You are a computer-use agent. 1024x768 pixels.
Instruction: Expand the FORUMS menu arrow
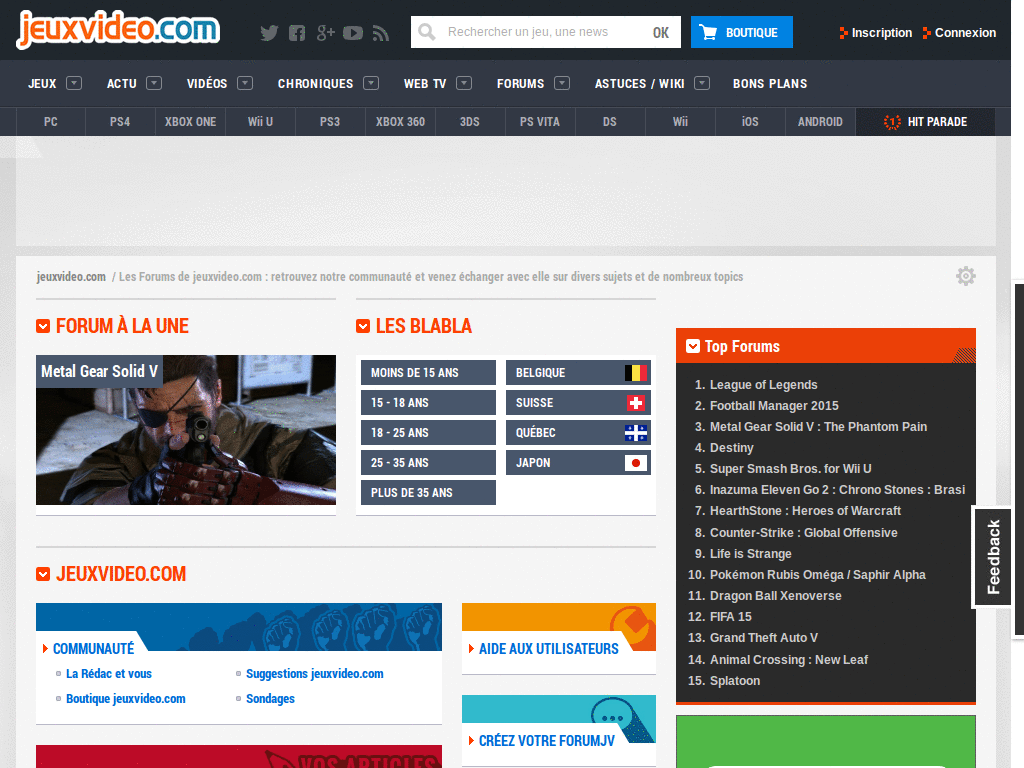562,83
